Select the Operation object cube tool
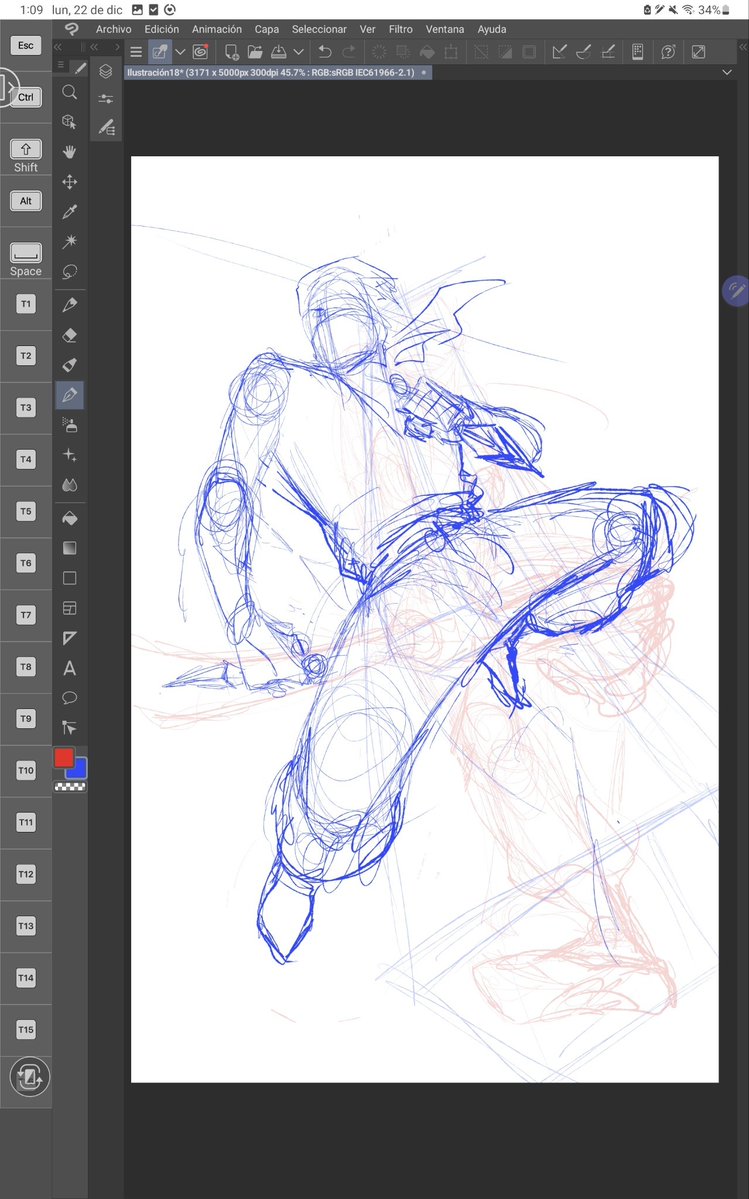This screenshot has height=1199, width=749. 70,122
